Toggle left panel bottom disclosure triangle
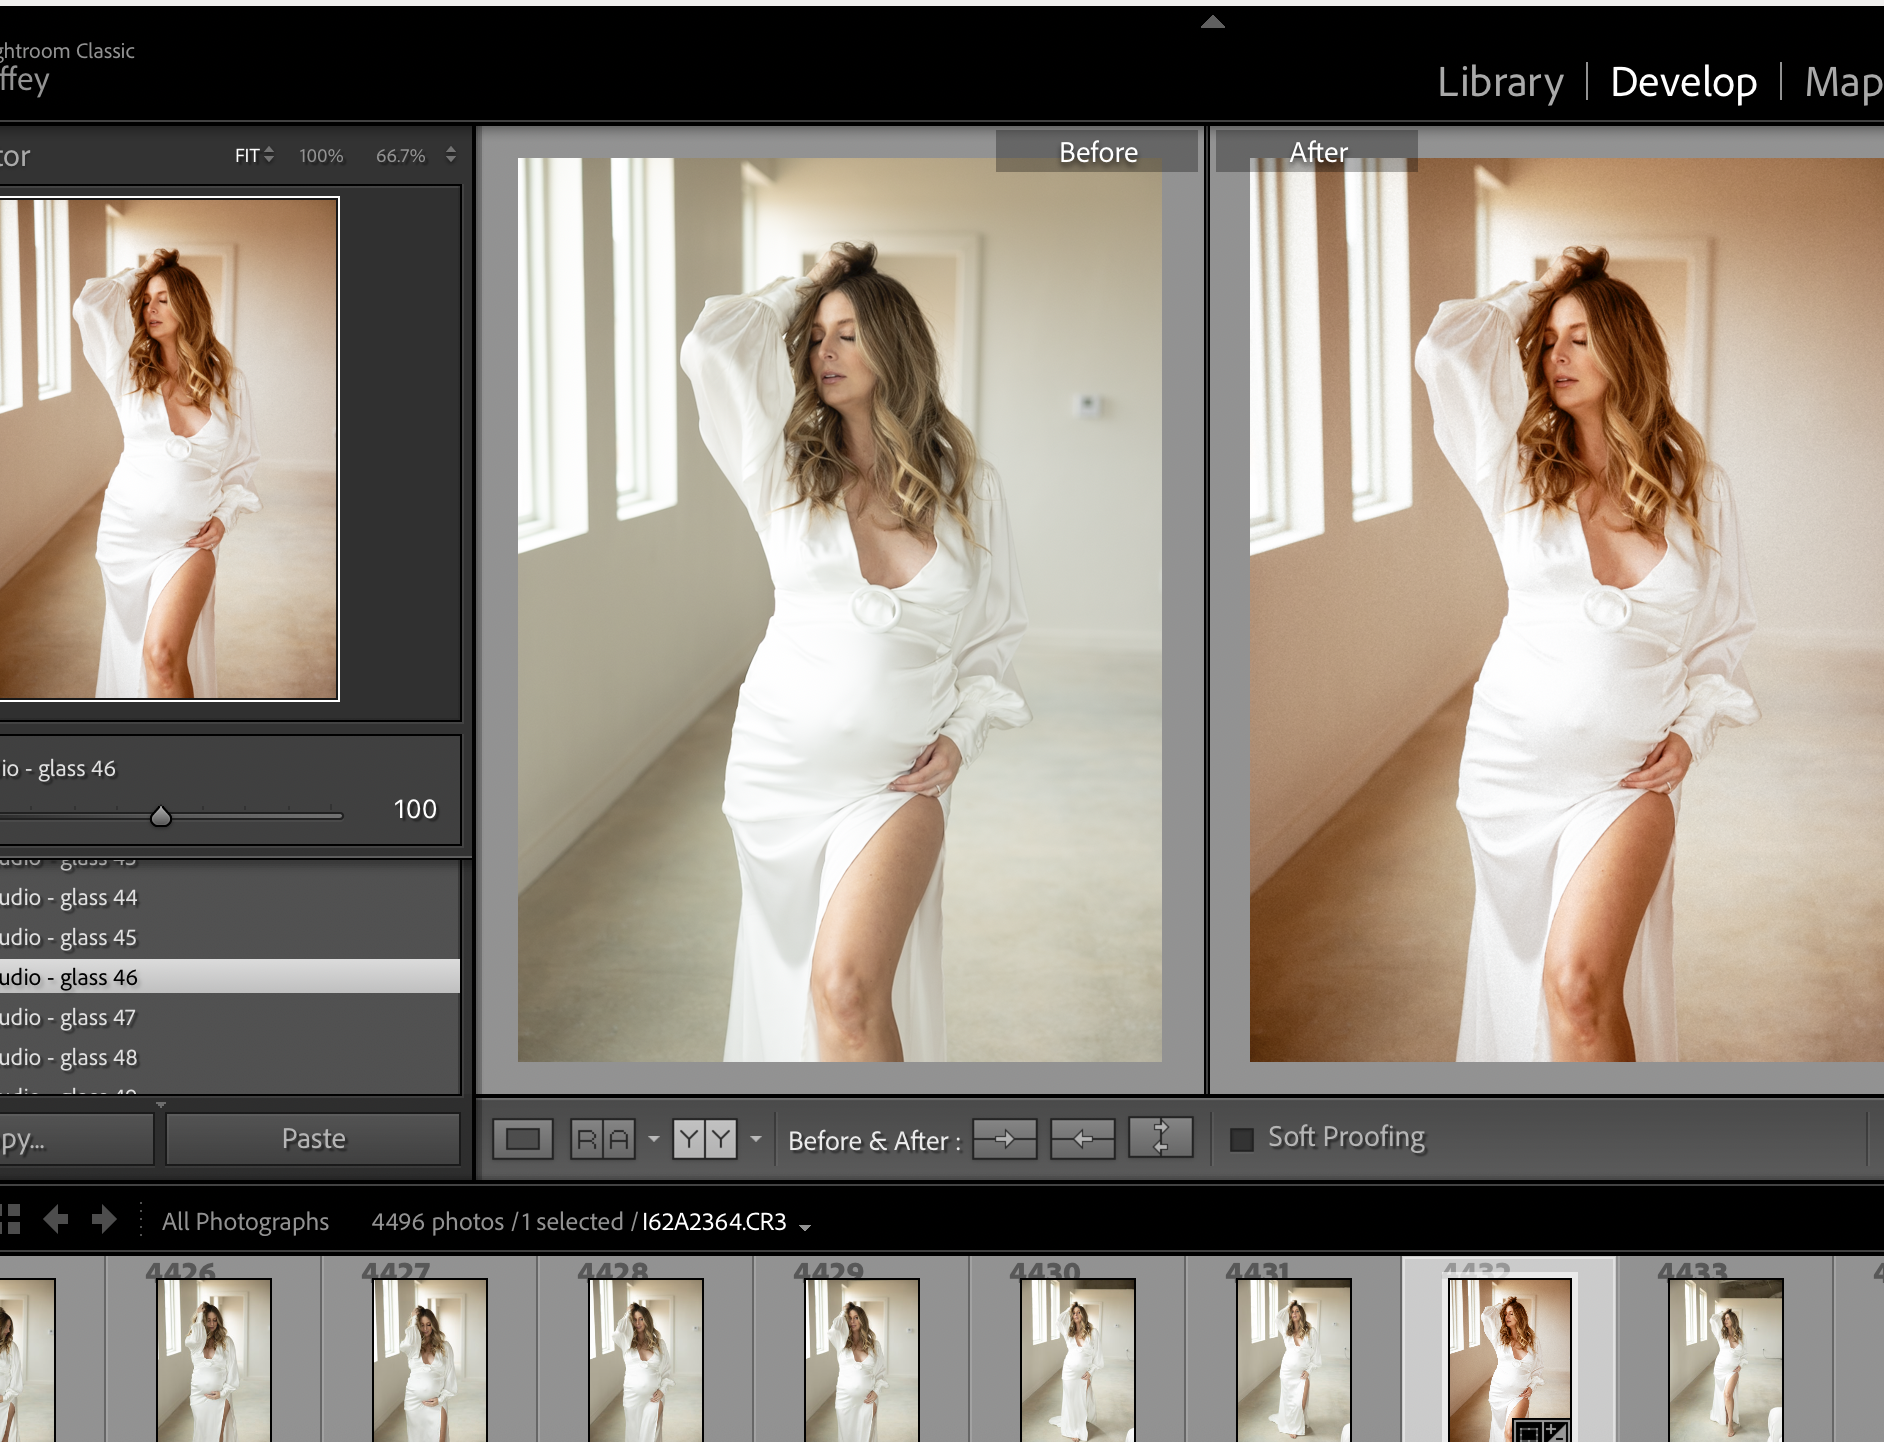The image size is (1884, 1442). pyautogui.click(x=161, y=1104)
